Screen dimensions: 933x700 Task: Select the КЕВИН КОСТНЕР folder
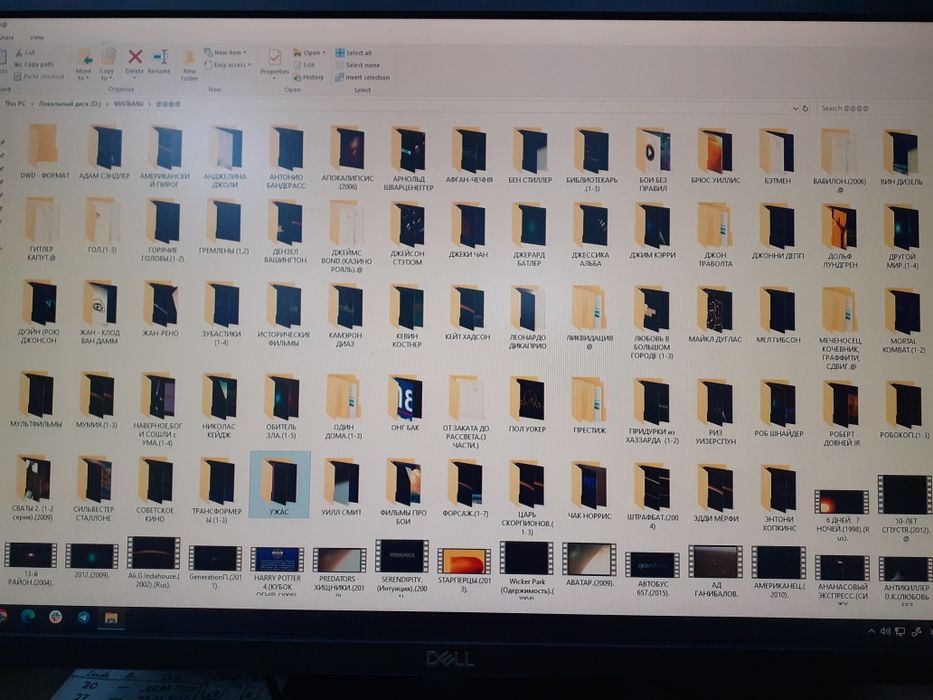pos(407,315)
